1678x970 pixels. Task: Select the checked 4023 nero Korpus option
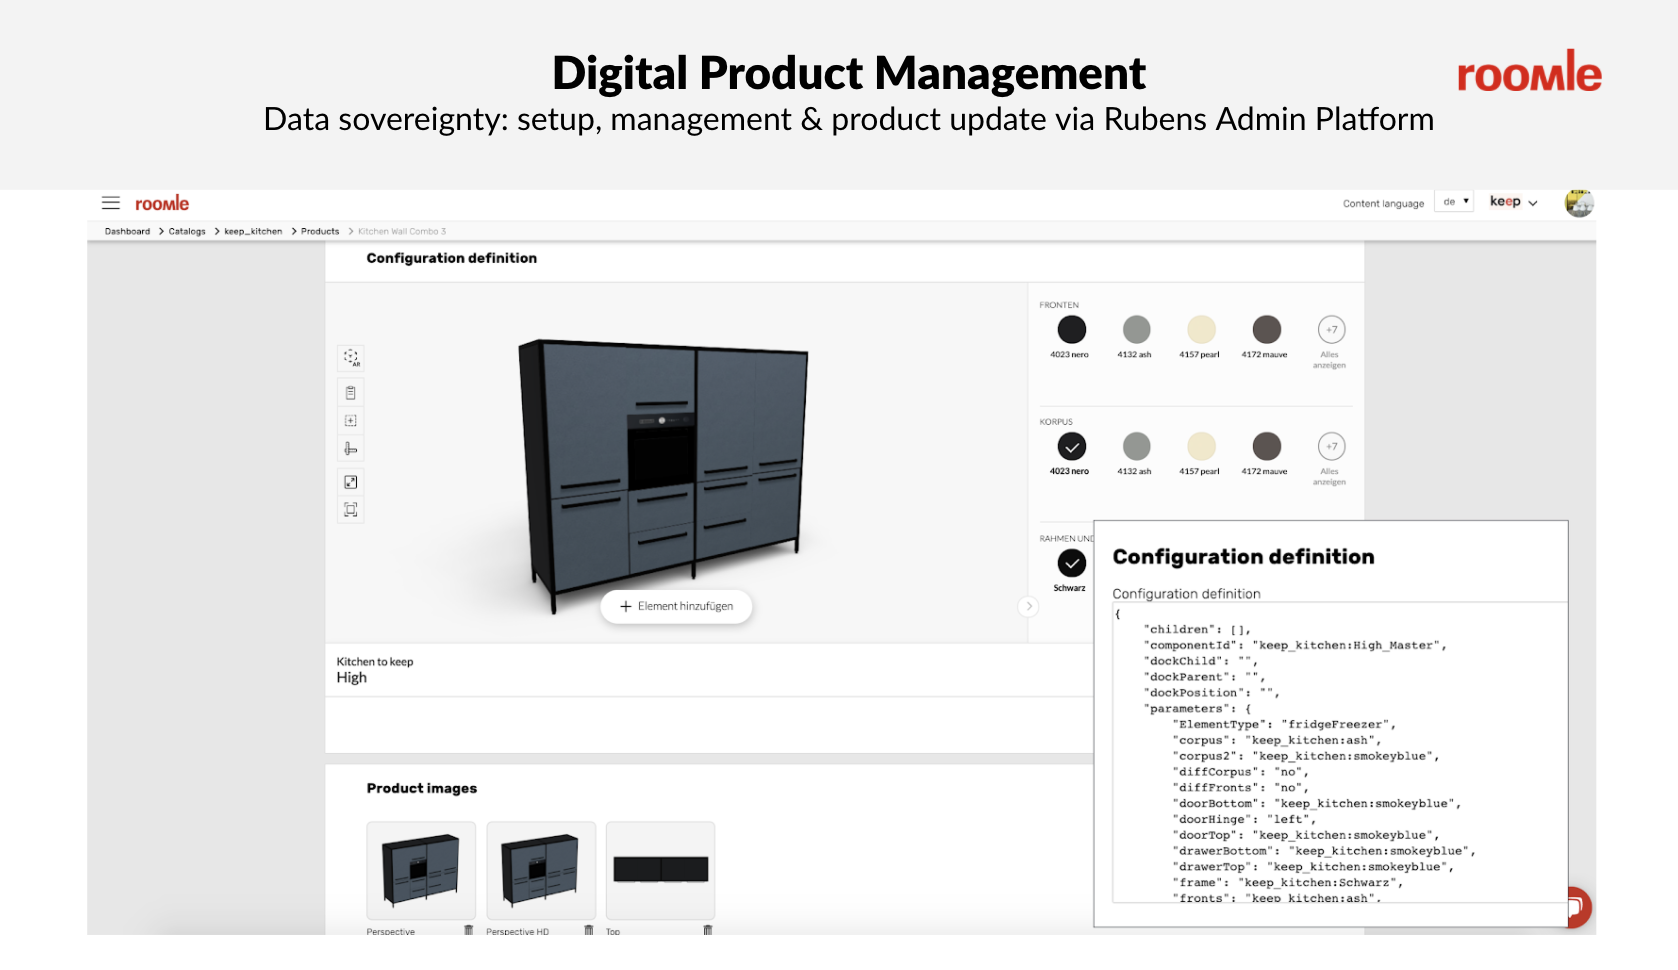coord(1071,447)
